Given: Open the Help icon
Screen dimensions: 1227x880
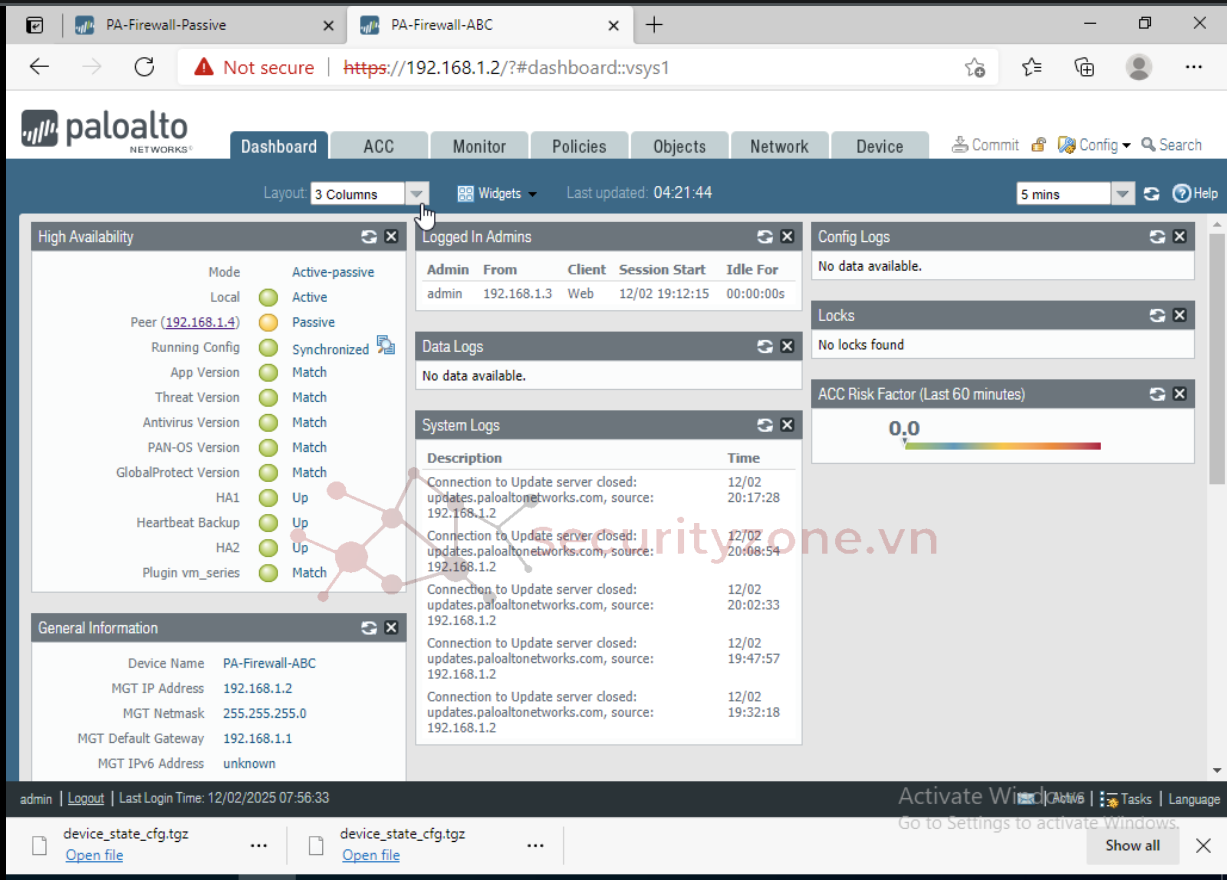Looking at the screenshot, I should (1182, 194).
